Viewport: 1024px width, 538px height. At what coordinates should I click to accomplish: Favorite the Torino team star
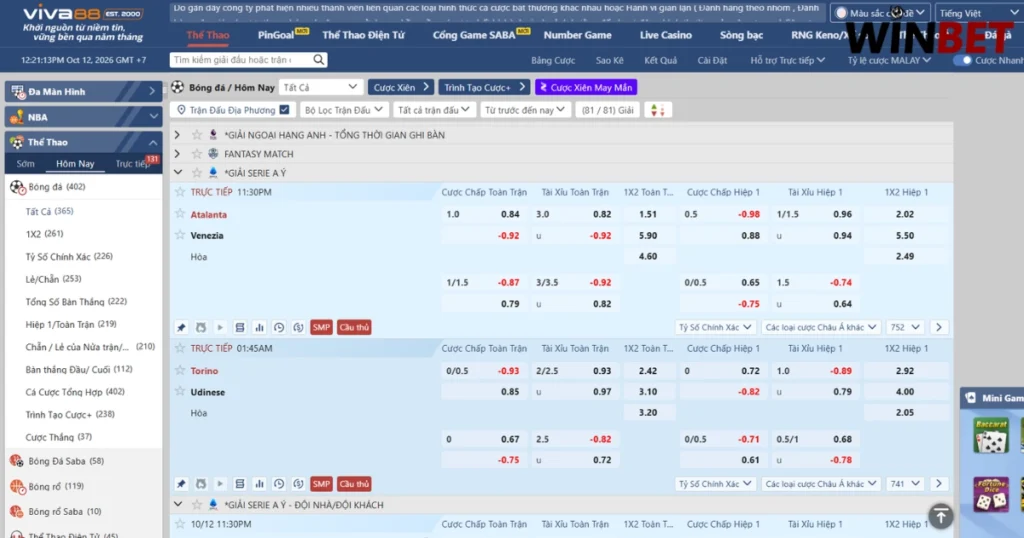180,370
